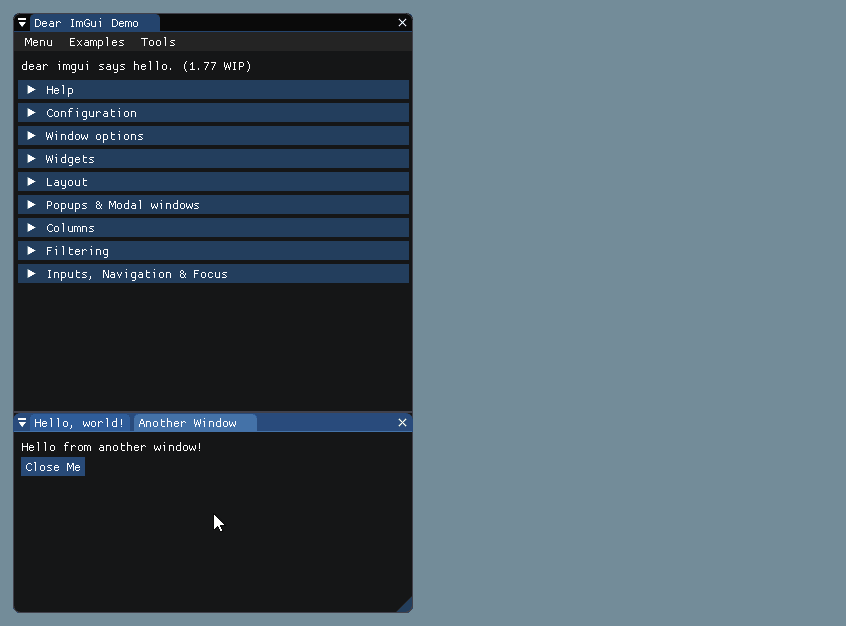This screenshot has width=846, height=626.
Task: Switch to the Another Window tab
Action: (x=195, y=422)
